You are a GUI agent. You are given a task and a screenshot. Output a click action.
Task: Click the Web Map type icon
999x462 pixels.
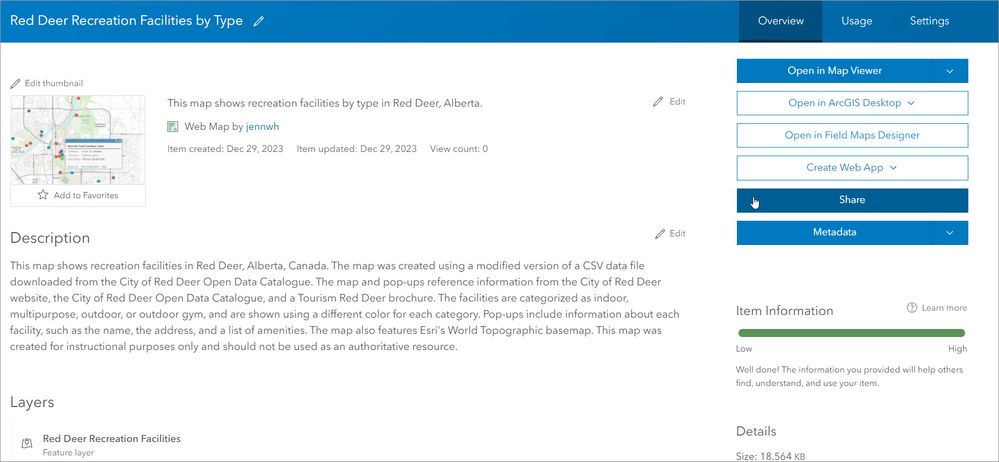[x=173, y=127]
